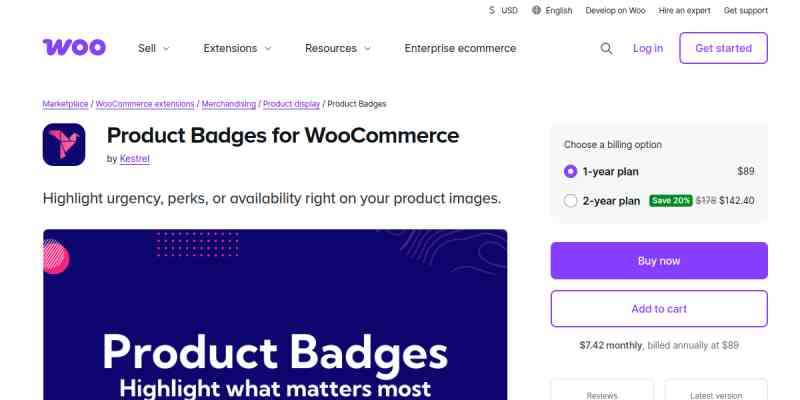Click the globe language icon
Screen dimensions: 800x400
(x=537, y=10)
